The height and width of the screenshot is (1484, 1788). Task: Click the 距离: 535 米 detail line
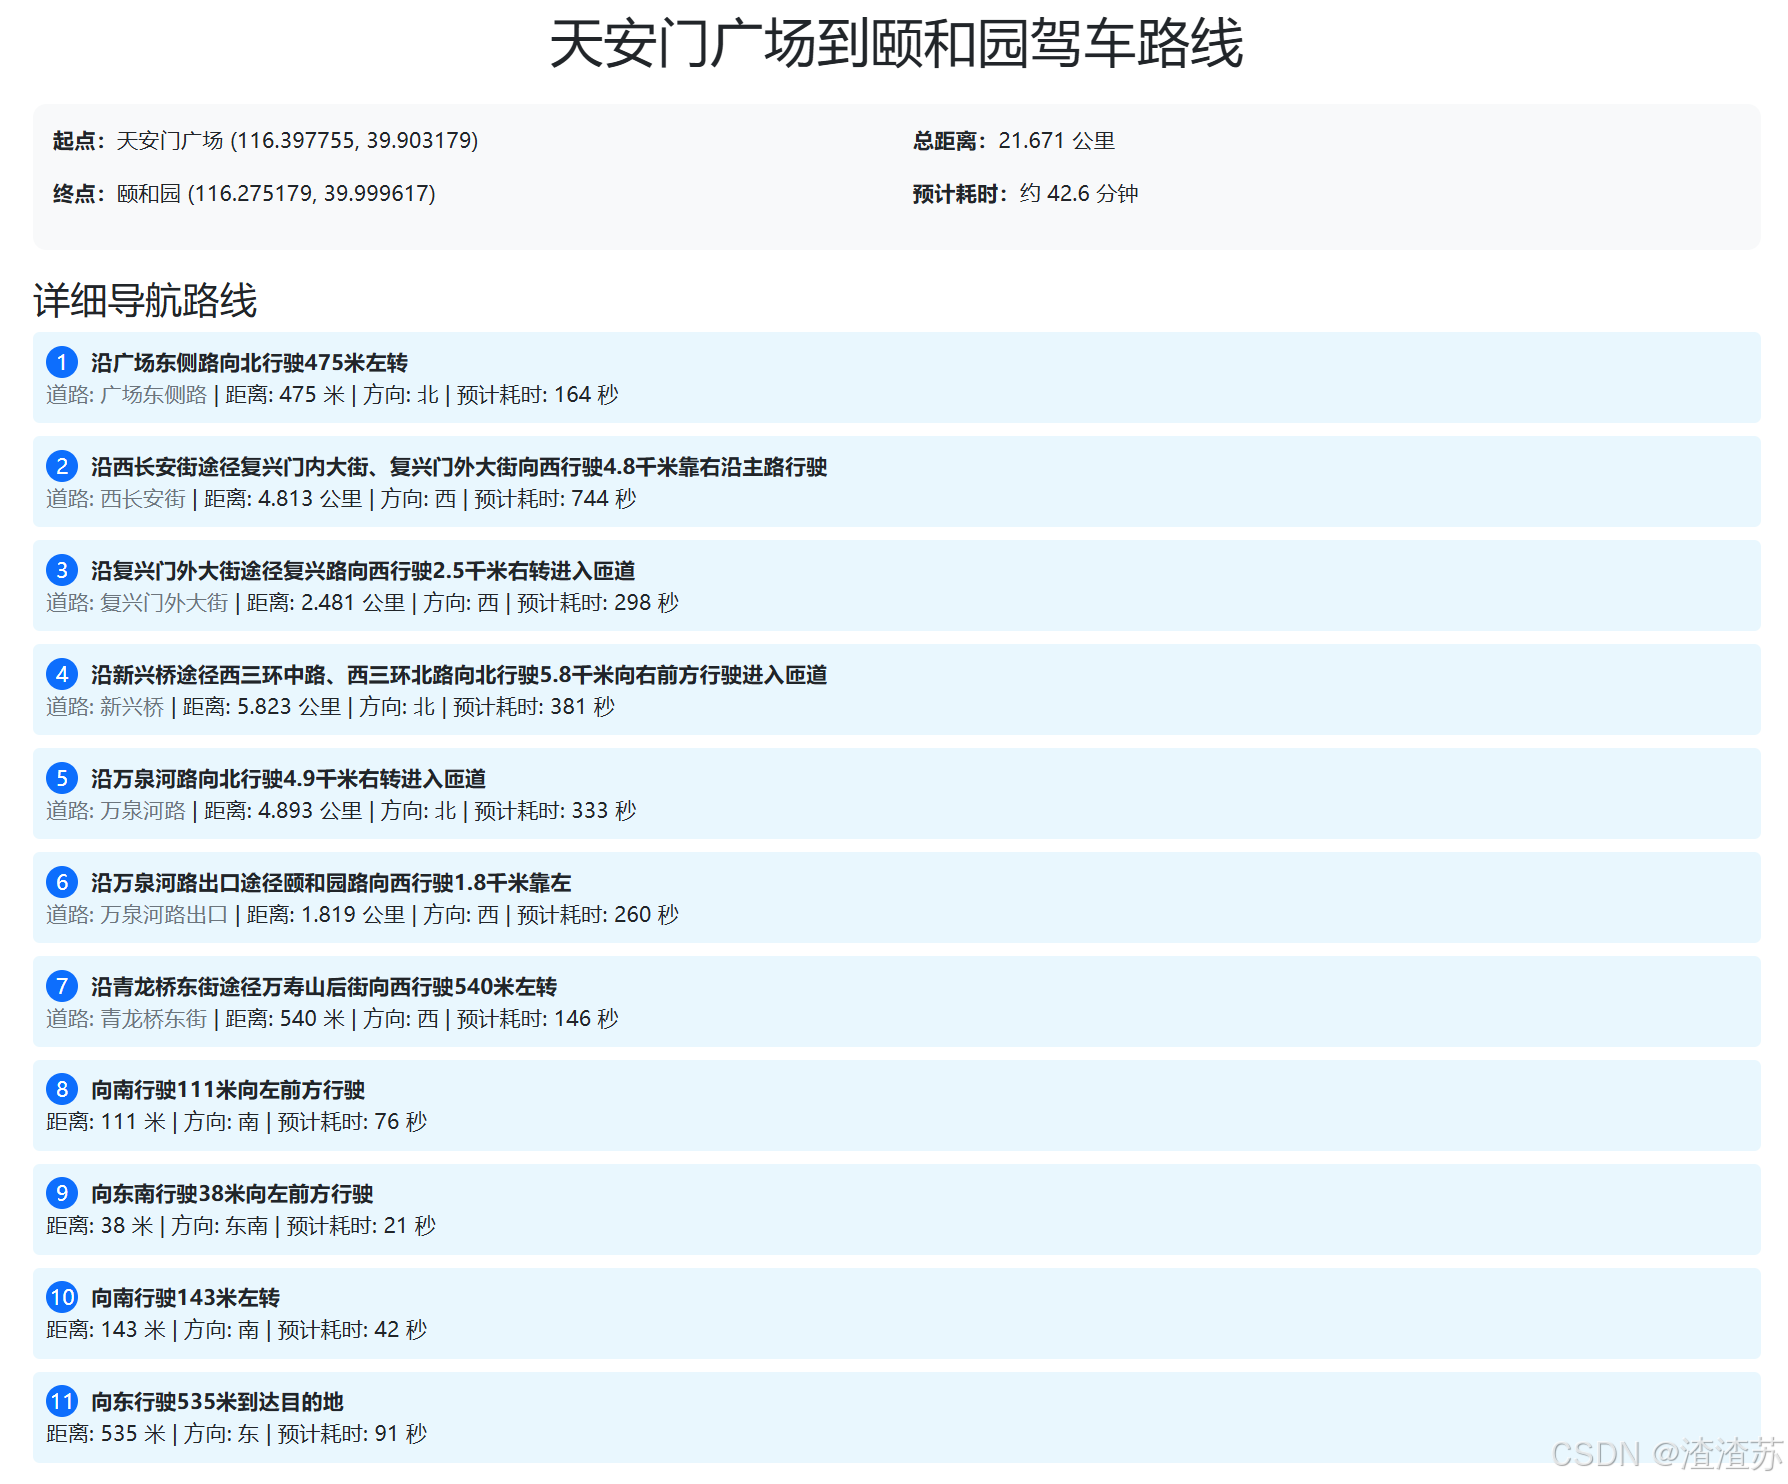tap(236, 1434)
